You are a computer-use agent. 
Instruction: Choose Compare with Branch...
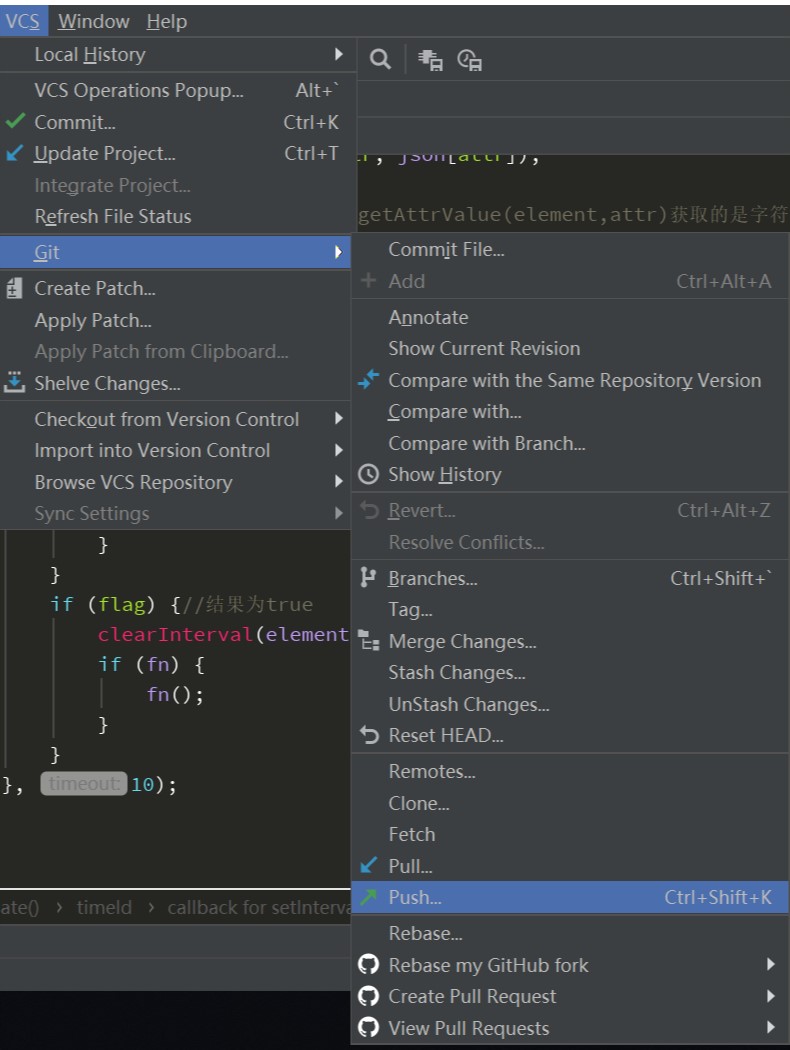tap(570, 443)
